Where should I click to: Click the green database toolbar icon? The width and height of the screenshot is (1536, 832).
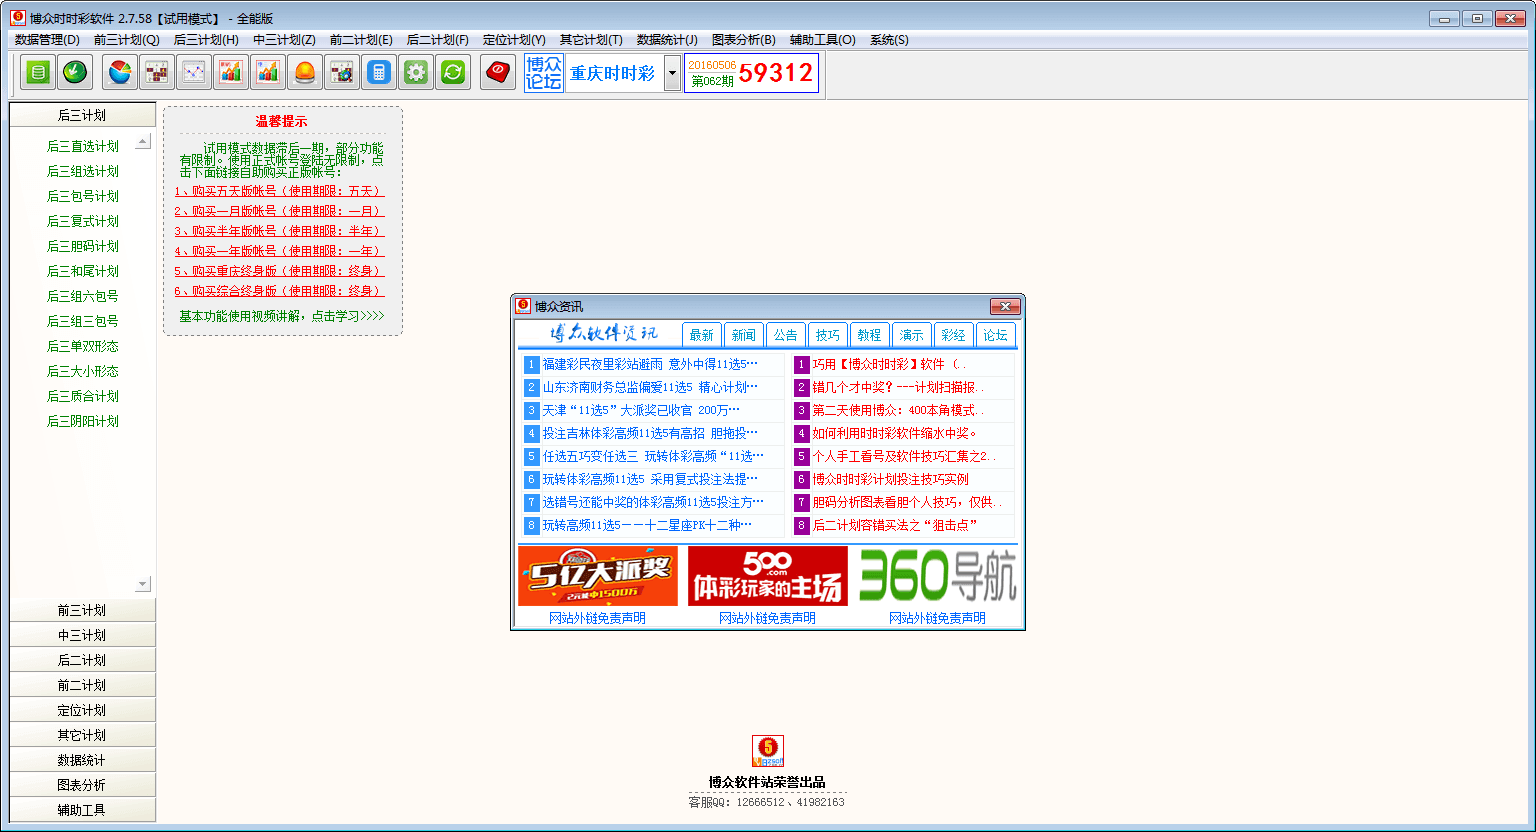tap(38, 72)
